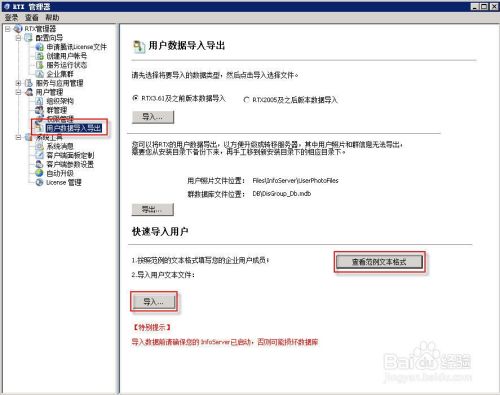The width and height of the screenshot is (500, 395).
Task: Click the RTX title bar app icon
Action: pos(7,6)
